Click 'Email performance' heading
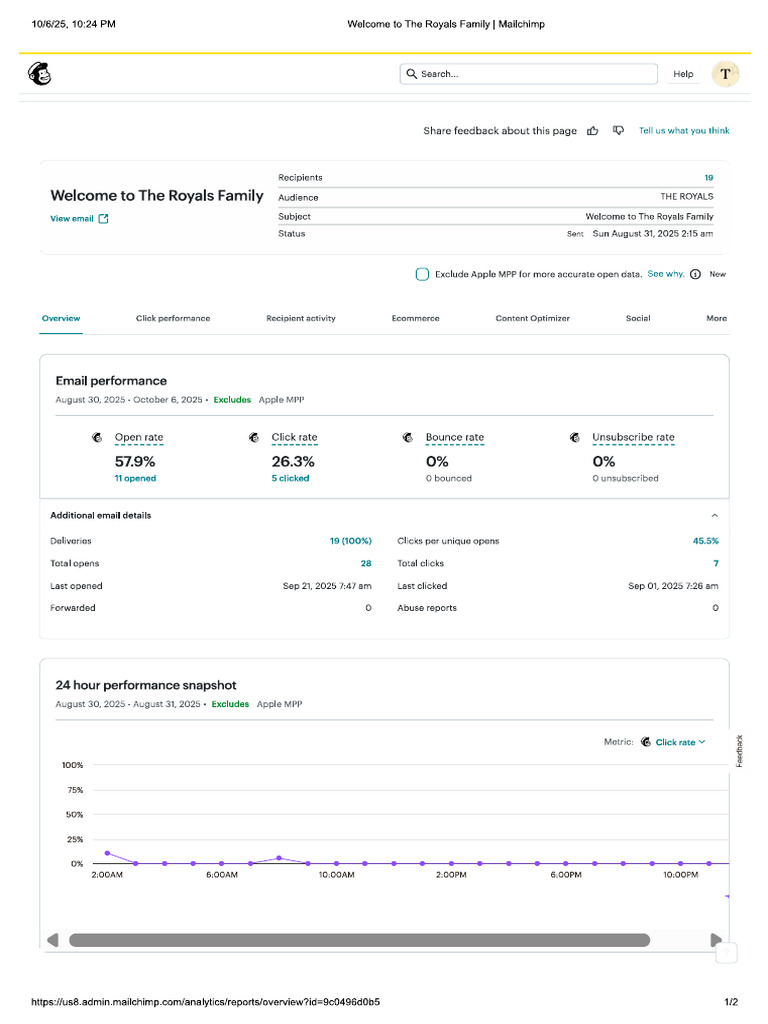The width and height of the screenshot is (768, 1024). pyautogui.click(x=111, y=381)
